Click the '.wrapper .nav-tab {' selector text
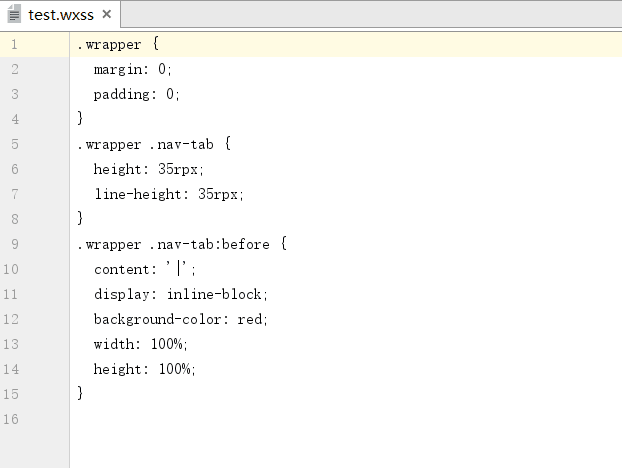 154,144
